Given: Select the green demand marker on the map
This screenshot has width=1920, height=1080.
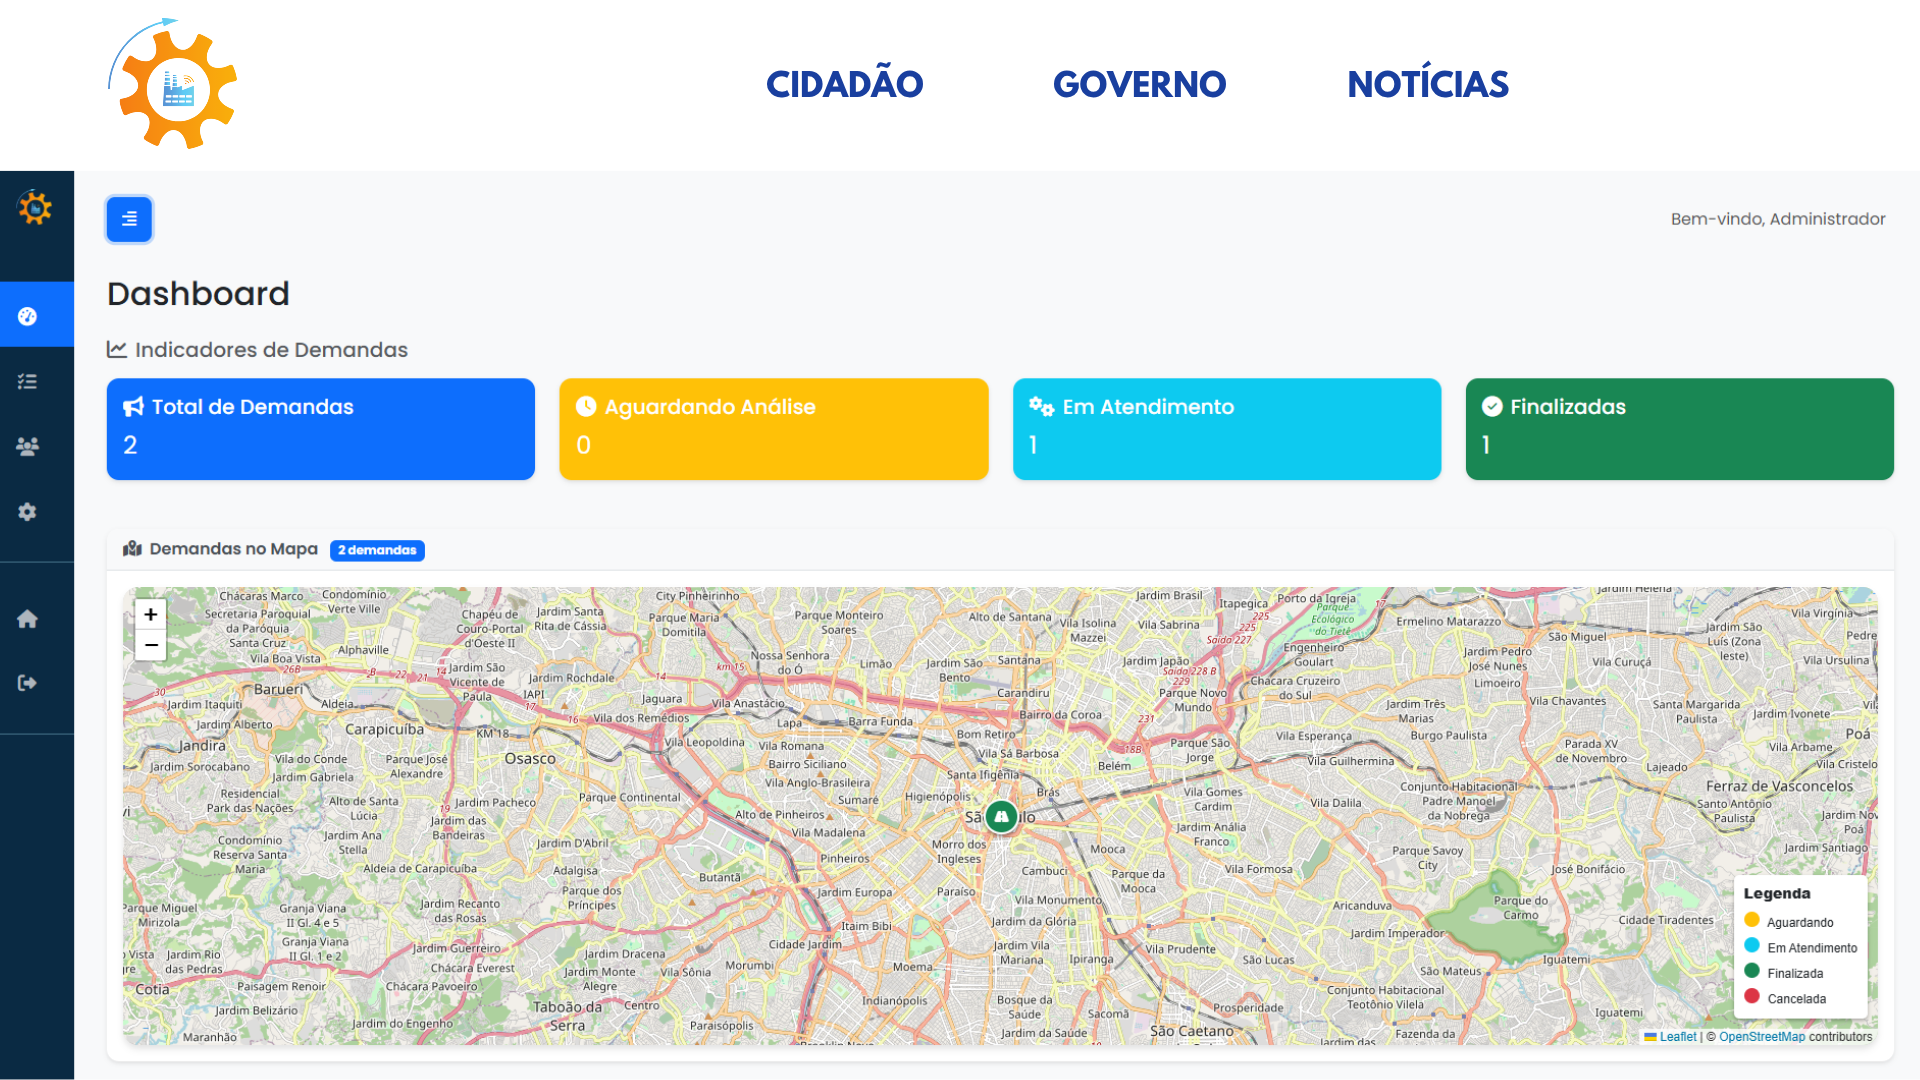Looking at the screenshot, I should 1001,816.
